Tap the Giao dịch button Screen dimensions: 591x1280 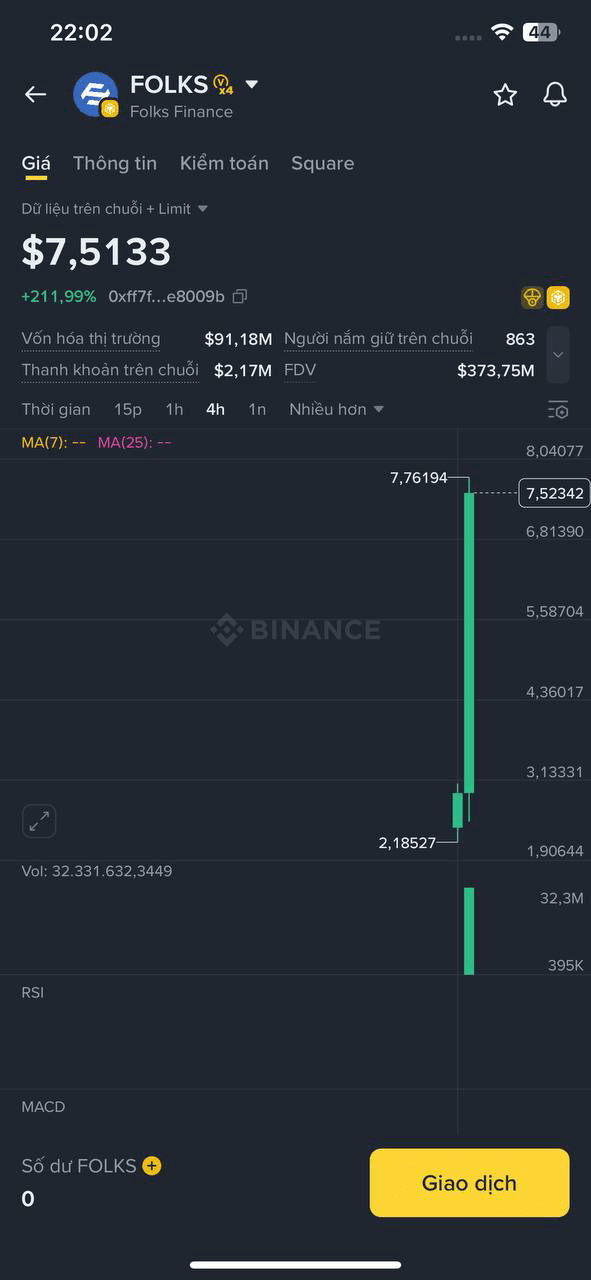(469, 1183)
